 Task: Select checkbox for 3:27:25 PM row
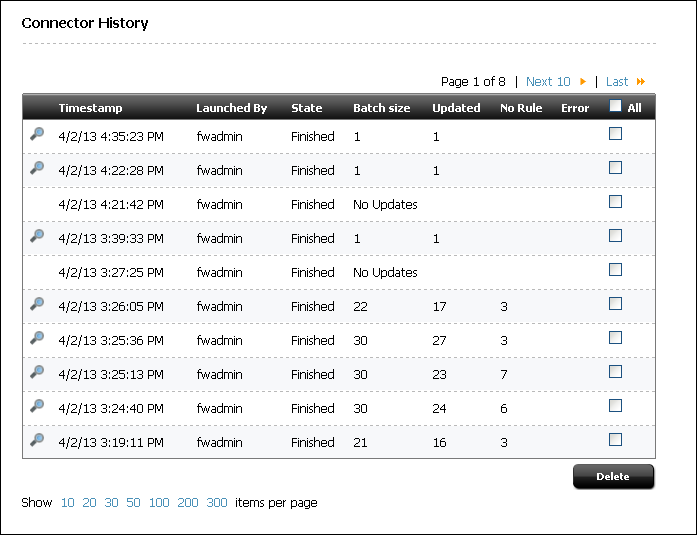click(615, 270)
